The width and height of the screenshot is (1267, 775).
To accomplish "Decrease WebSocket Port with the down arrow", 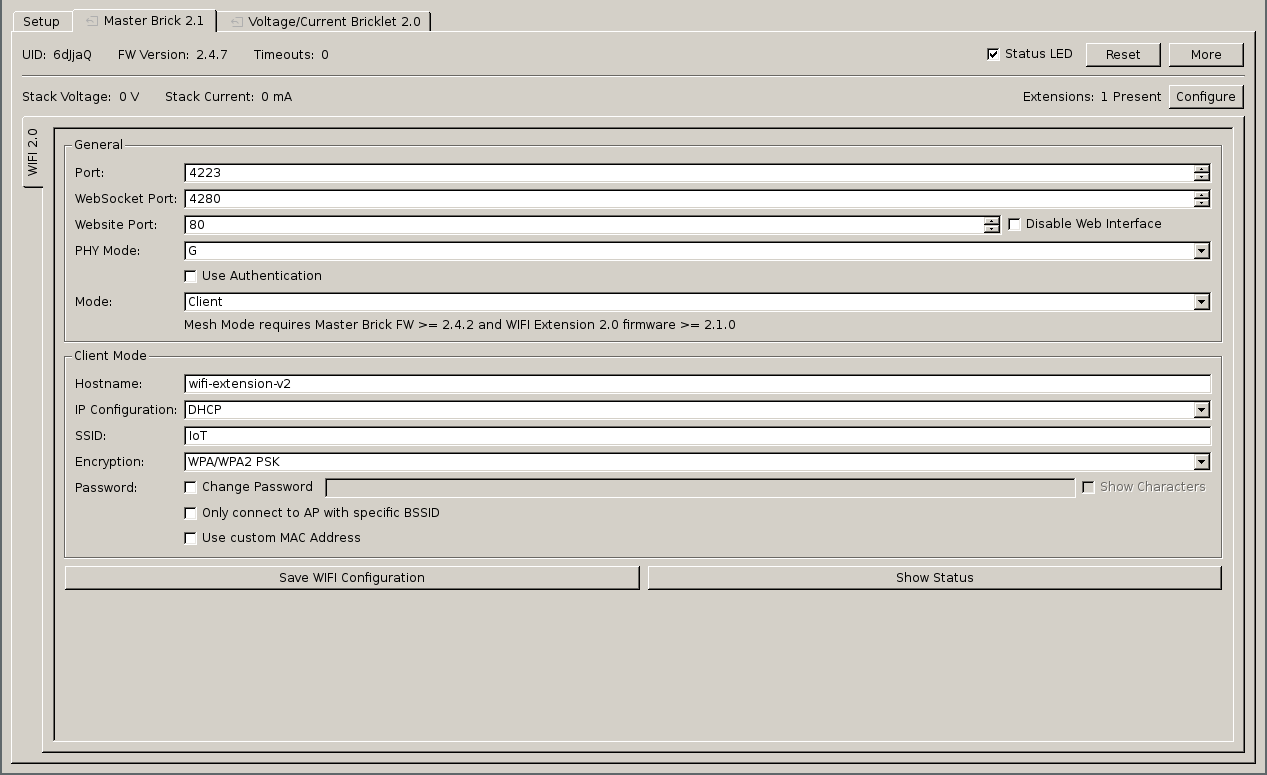I will point(1201,203).
